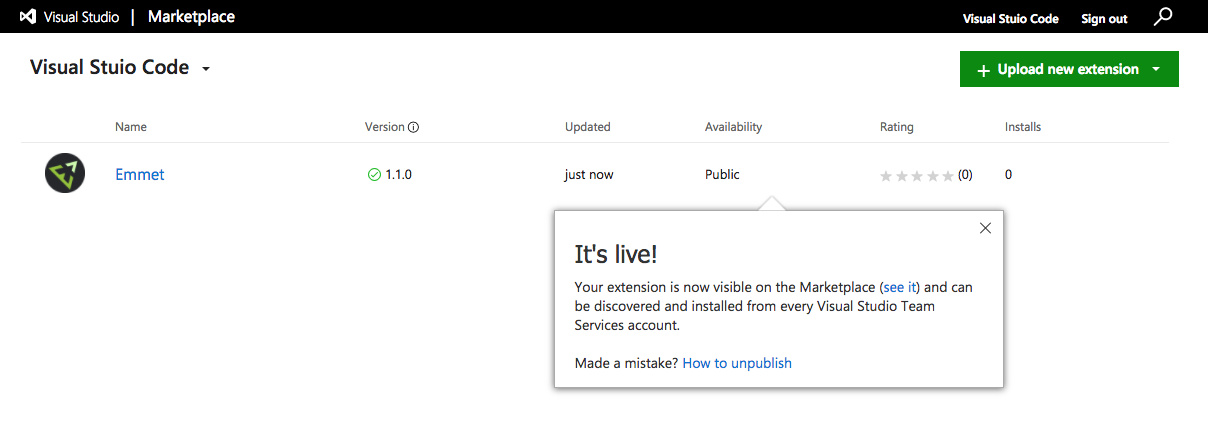Click Visual Stuio Code in top bar
The height and width of the screenshot is (429, 1208).
[x=1010, y=19]
